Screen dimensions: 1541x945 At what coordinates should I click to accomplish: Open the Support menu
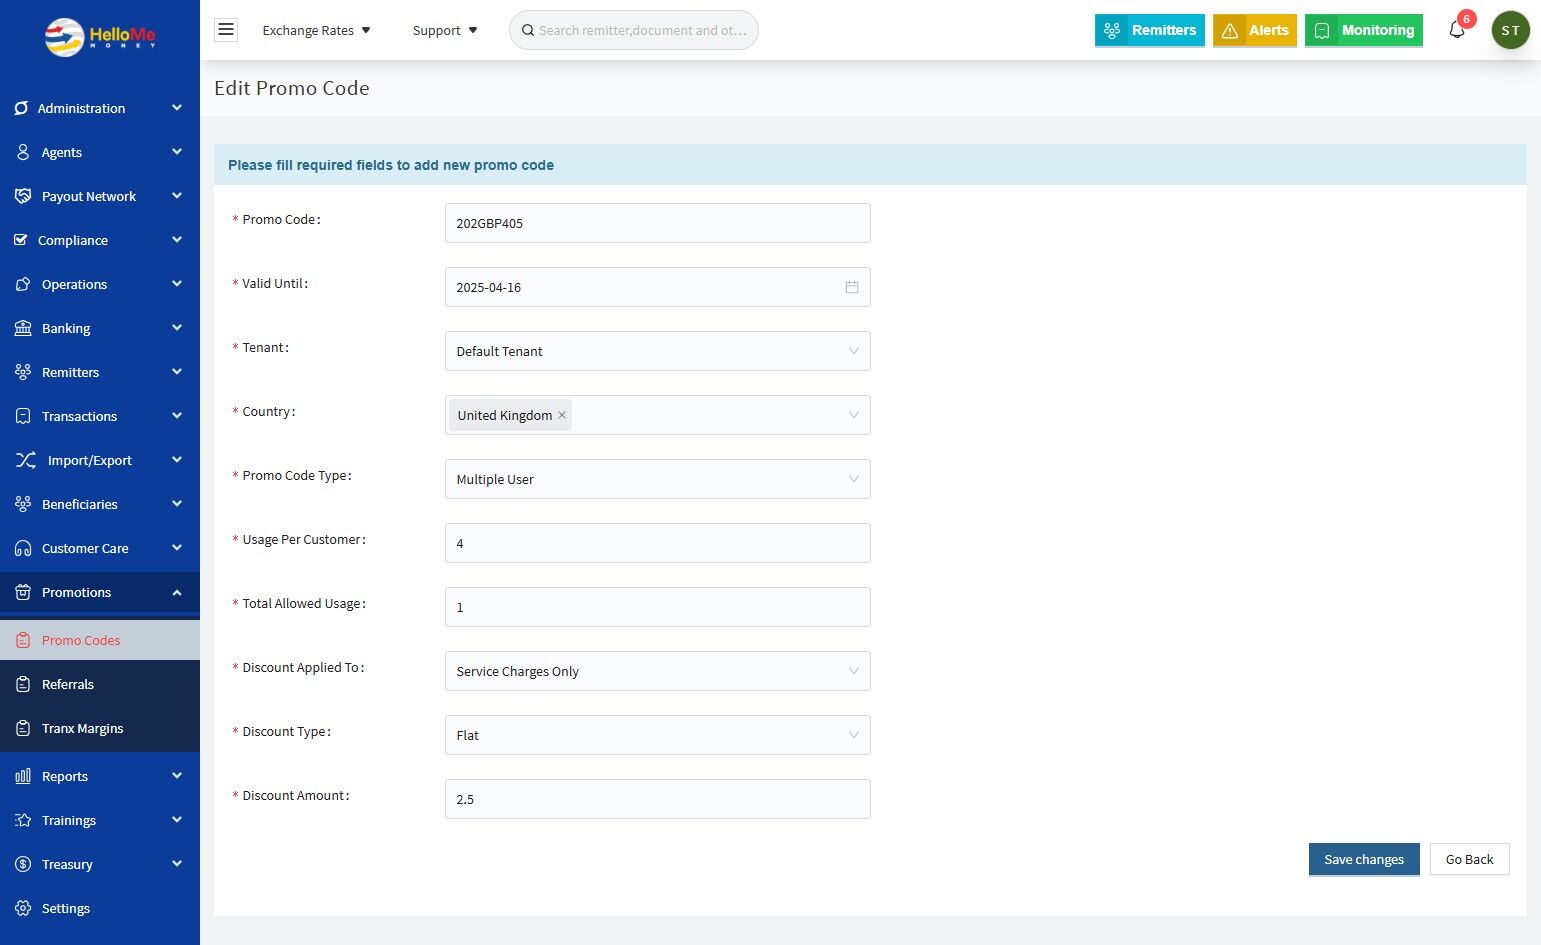point(444,30)
